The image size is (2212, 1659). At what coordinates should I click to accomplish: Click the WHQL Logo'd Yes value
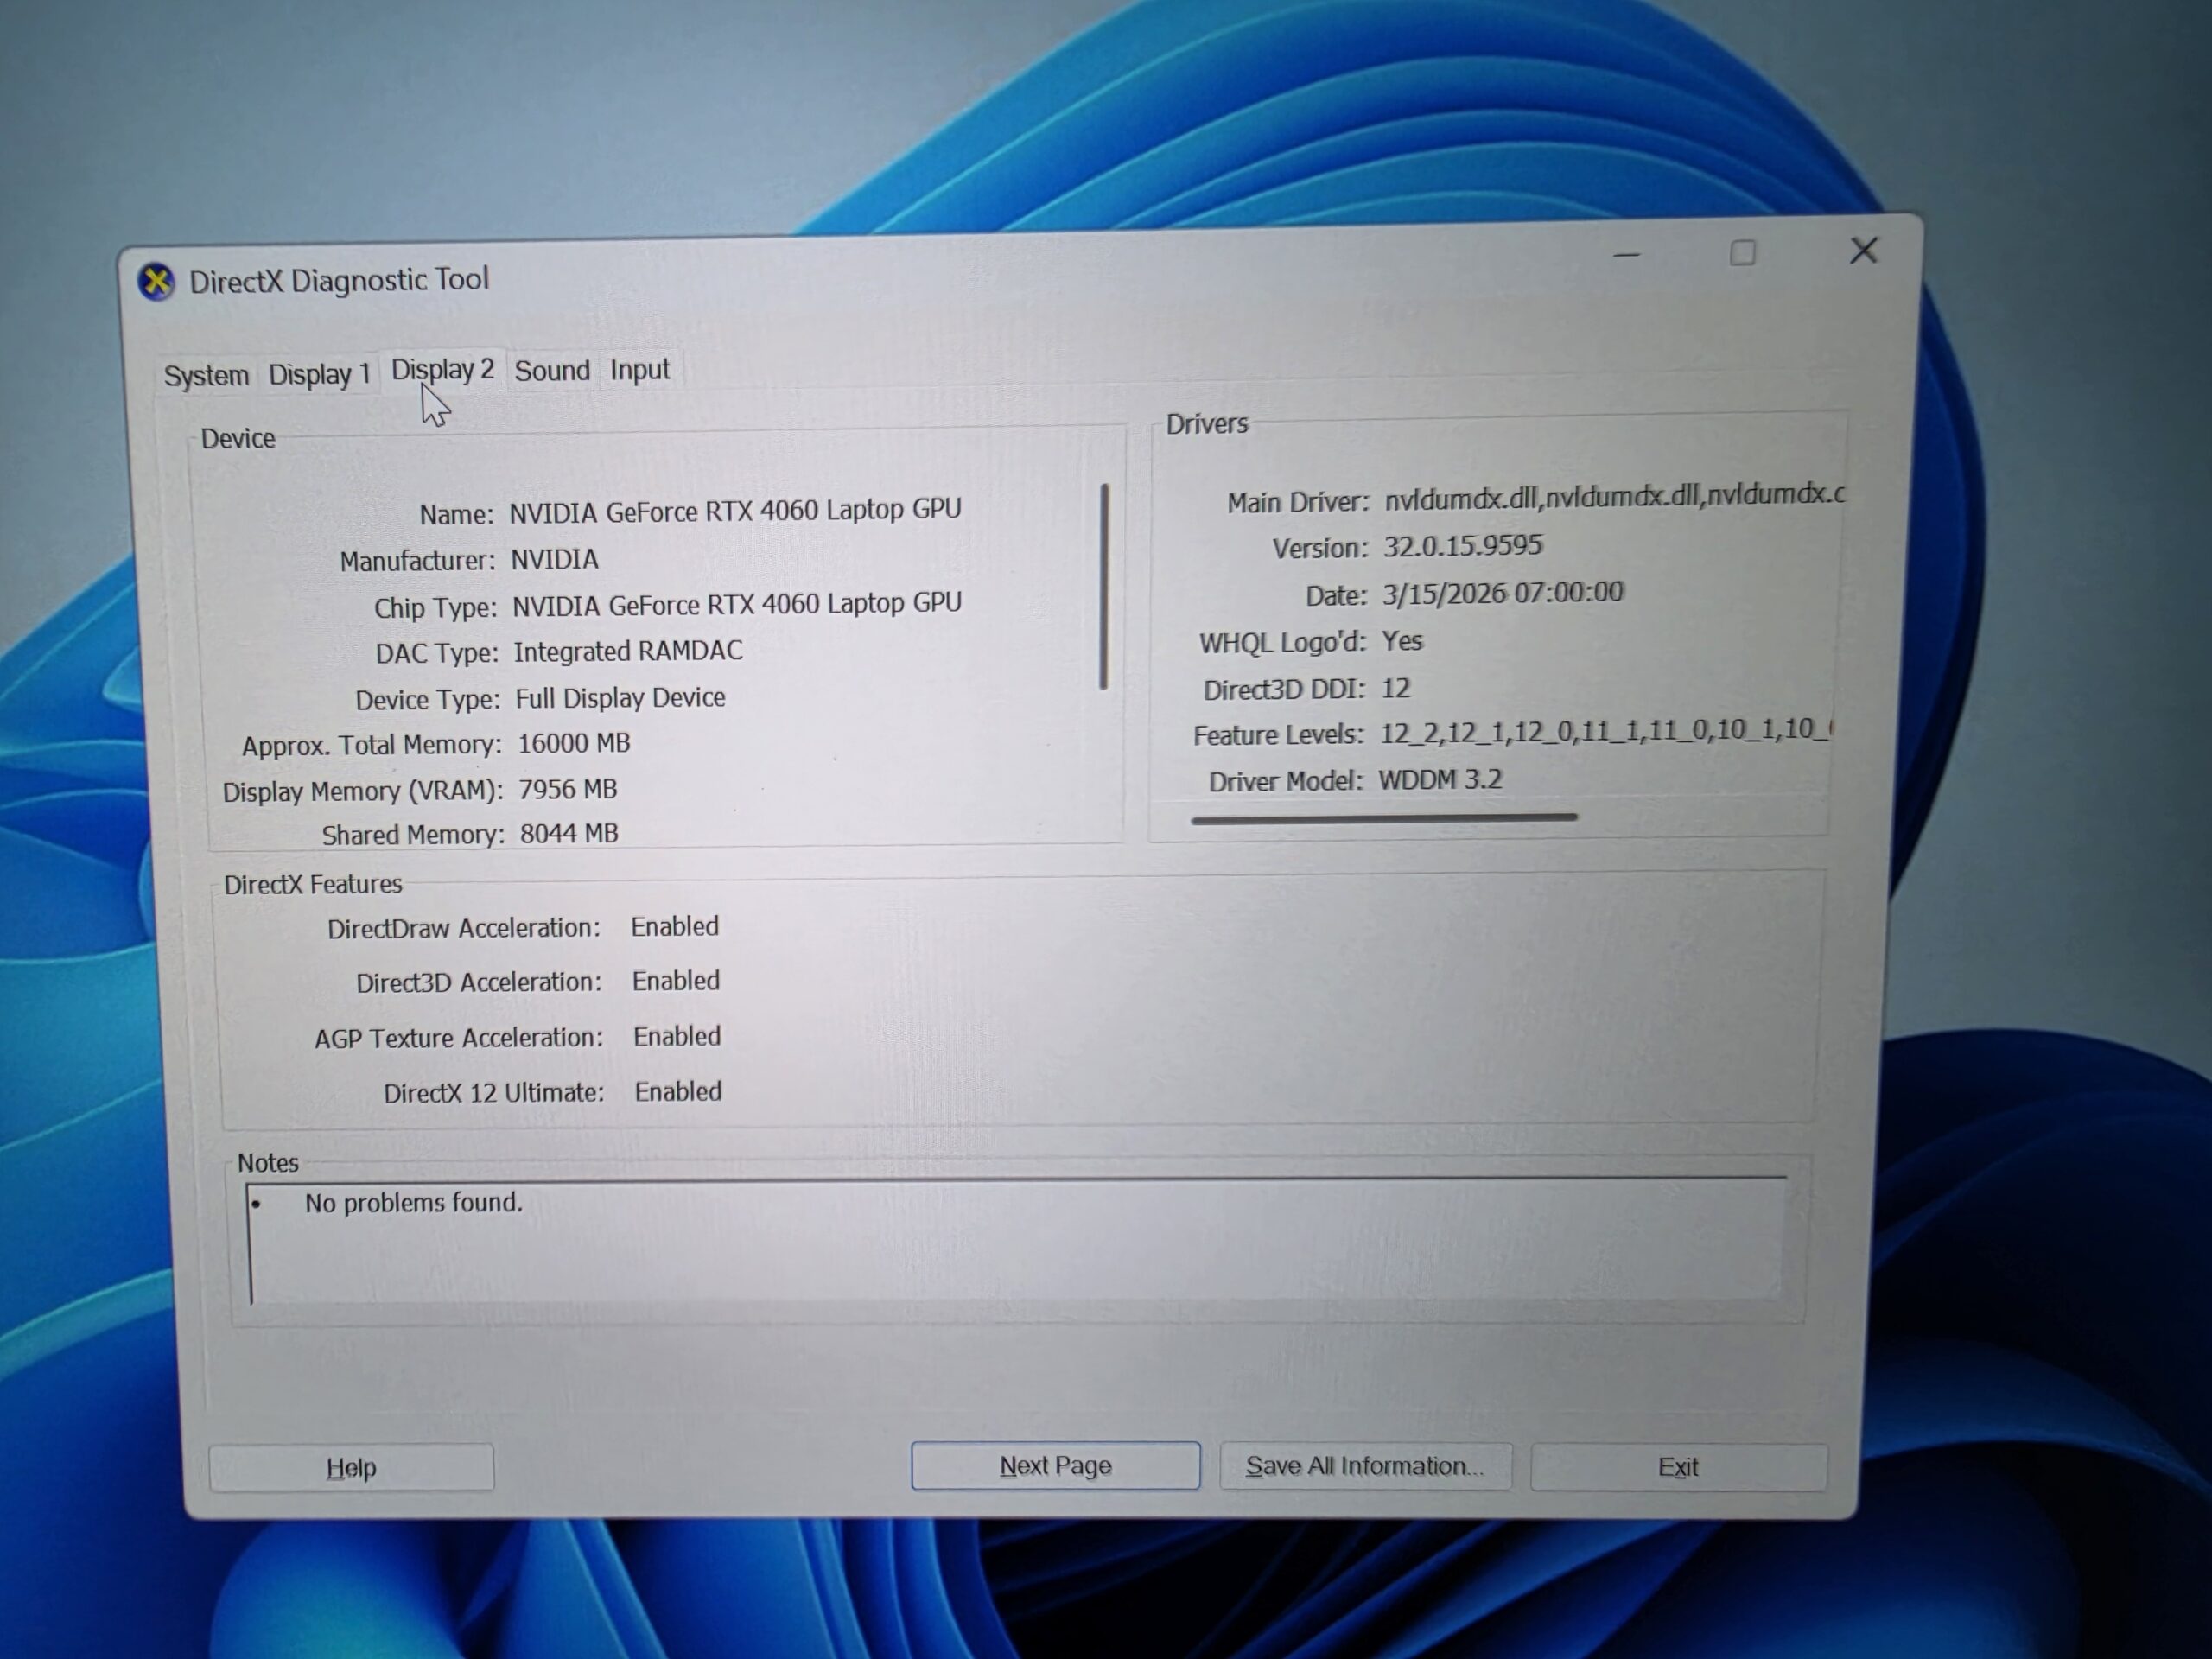(1402, 641)
